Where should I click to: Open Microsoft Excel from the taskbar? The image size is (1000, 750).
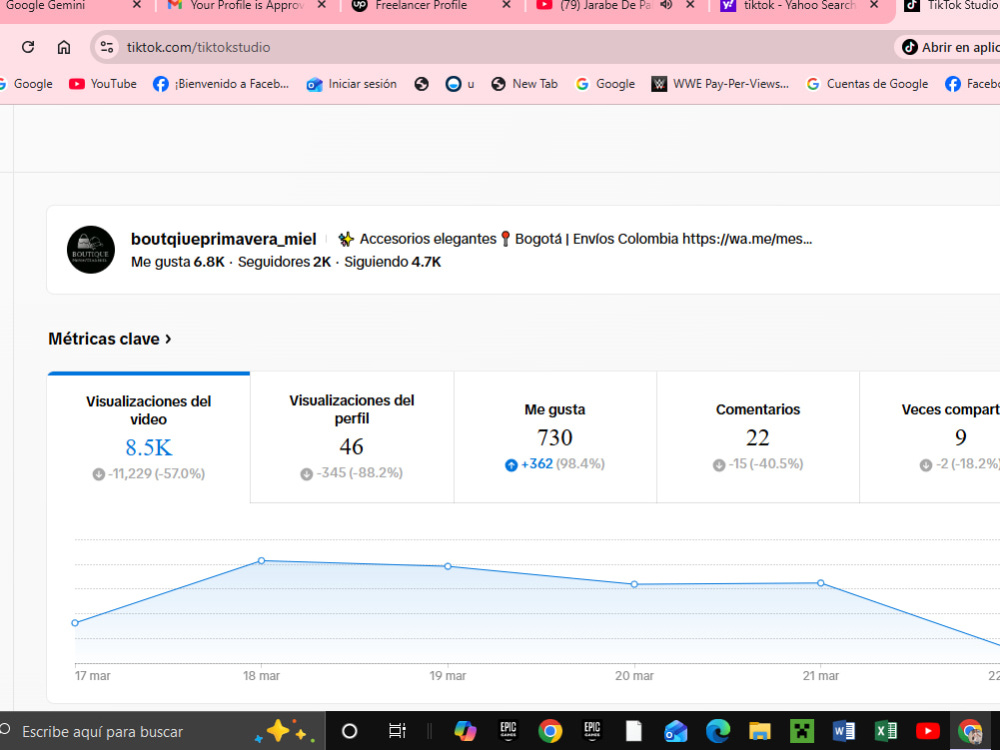tap(886, 732)
